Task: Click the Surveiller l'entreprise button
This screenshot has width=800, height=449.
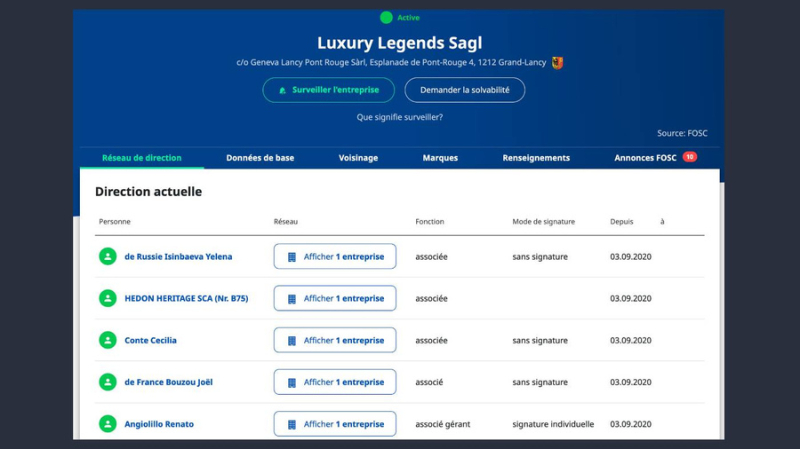Action: pos(329,90)
